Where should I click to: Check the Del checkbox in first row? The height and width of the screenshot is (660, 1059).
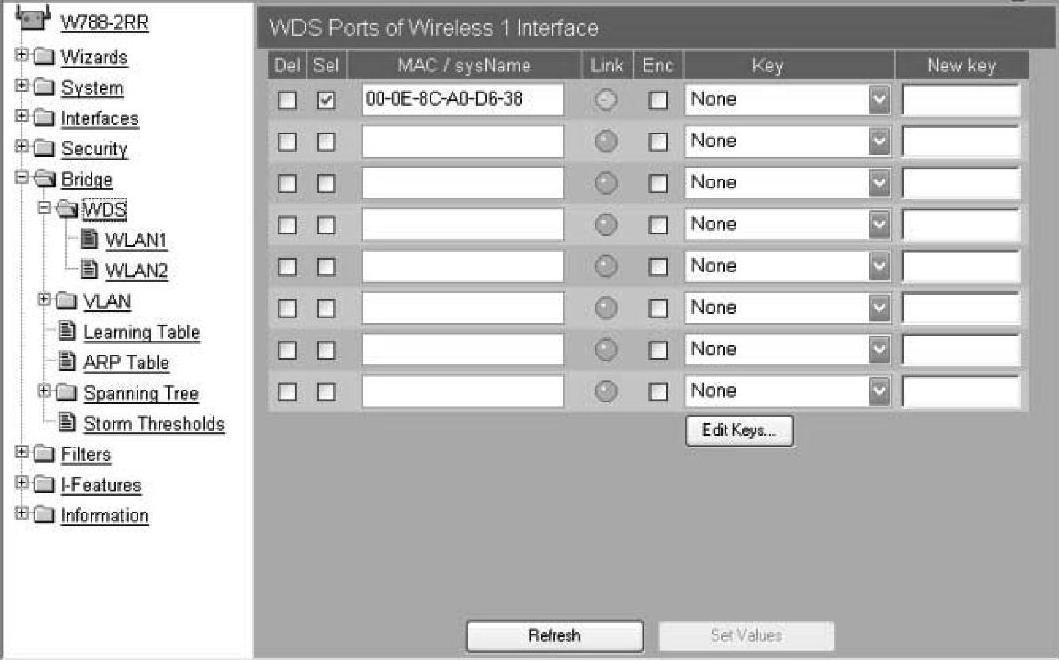click(288, 101)
